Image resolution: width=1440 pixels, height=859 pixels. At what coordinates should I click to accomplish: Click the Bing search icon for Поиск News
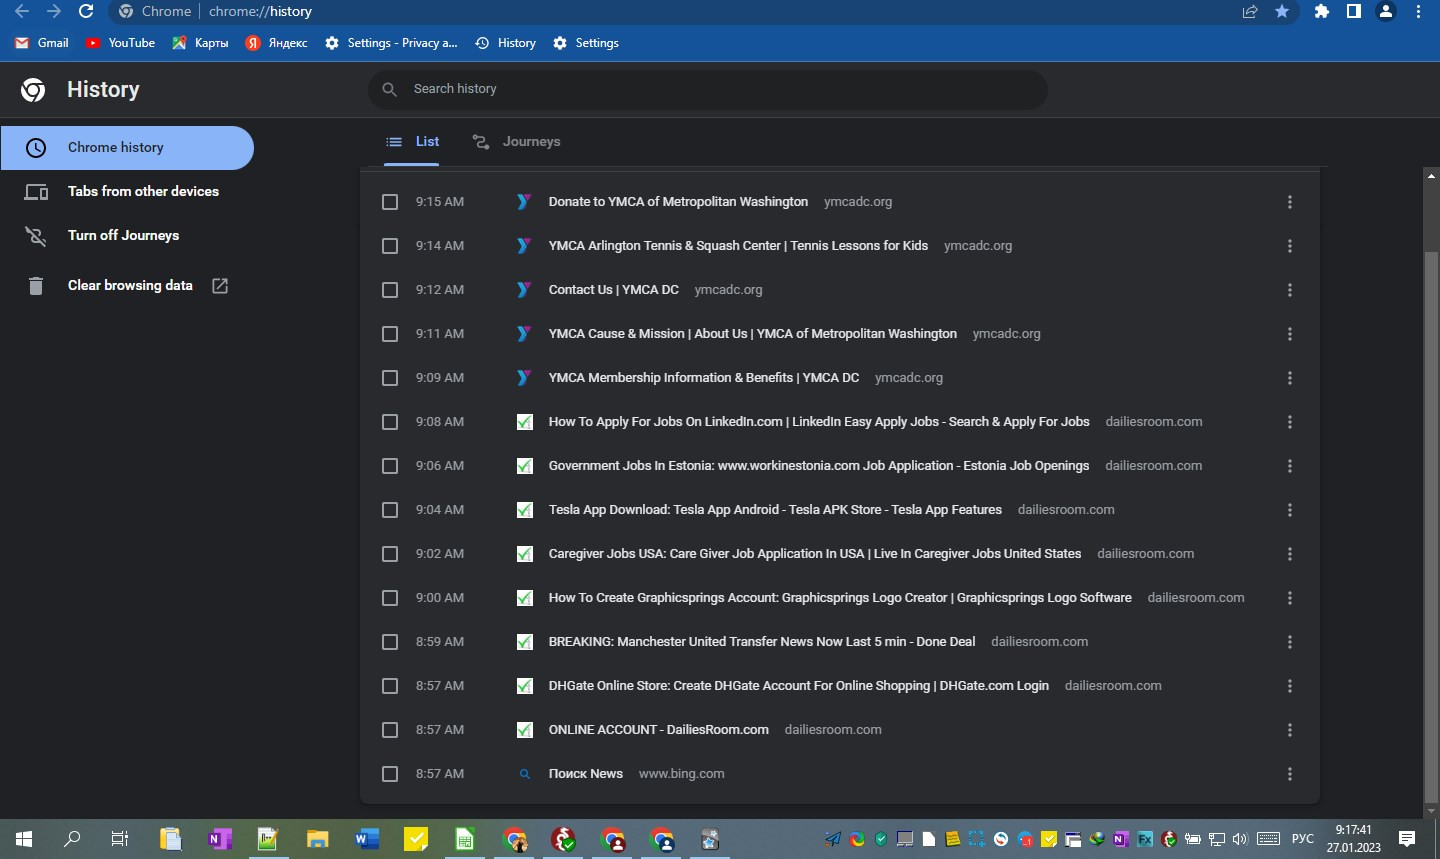pyautogui.click(x=524, y=774)
